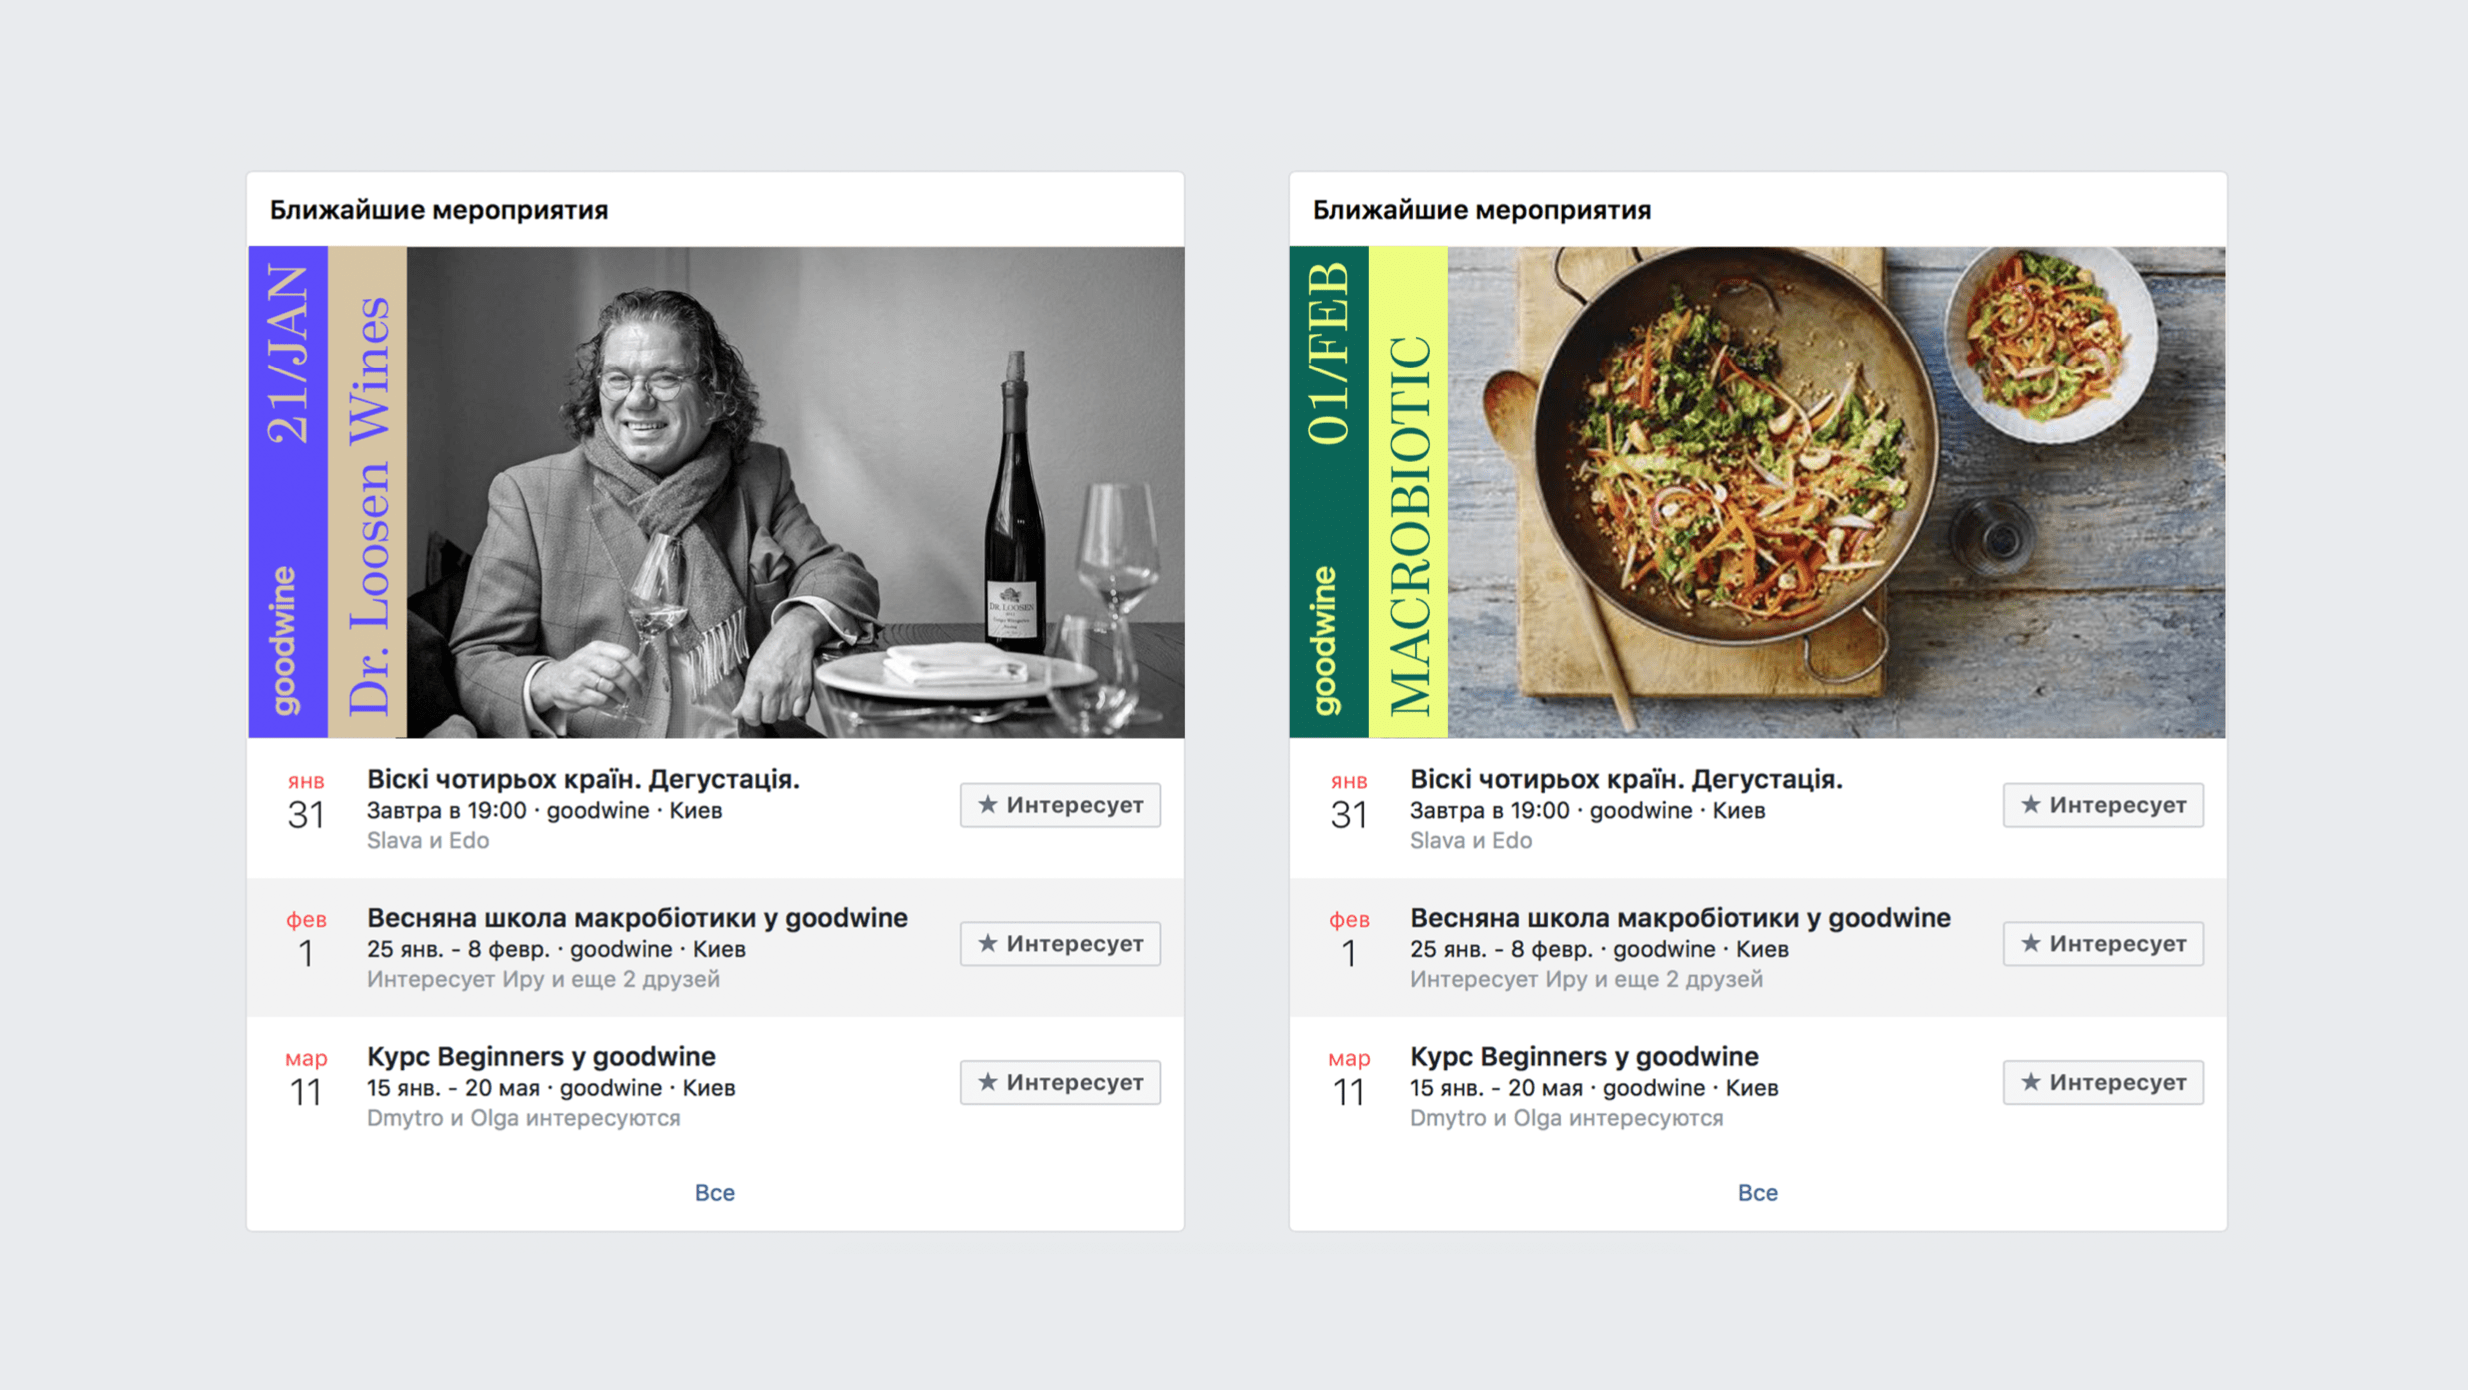Open Весняна школа макробіотики event in right card
The image size is (2468, 1390).
1680,918
